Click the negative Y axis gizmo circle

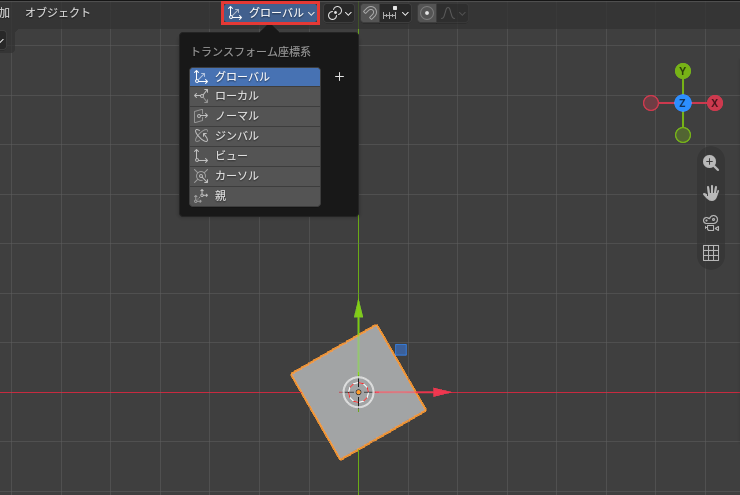682,135
